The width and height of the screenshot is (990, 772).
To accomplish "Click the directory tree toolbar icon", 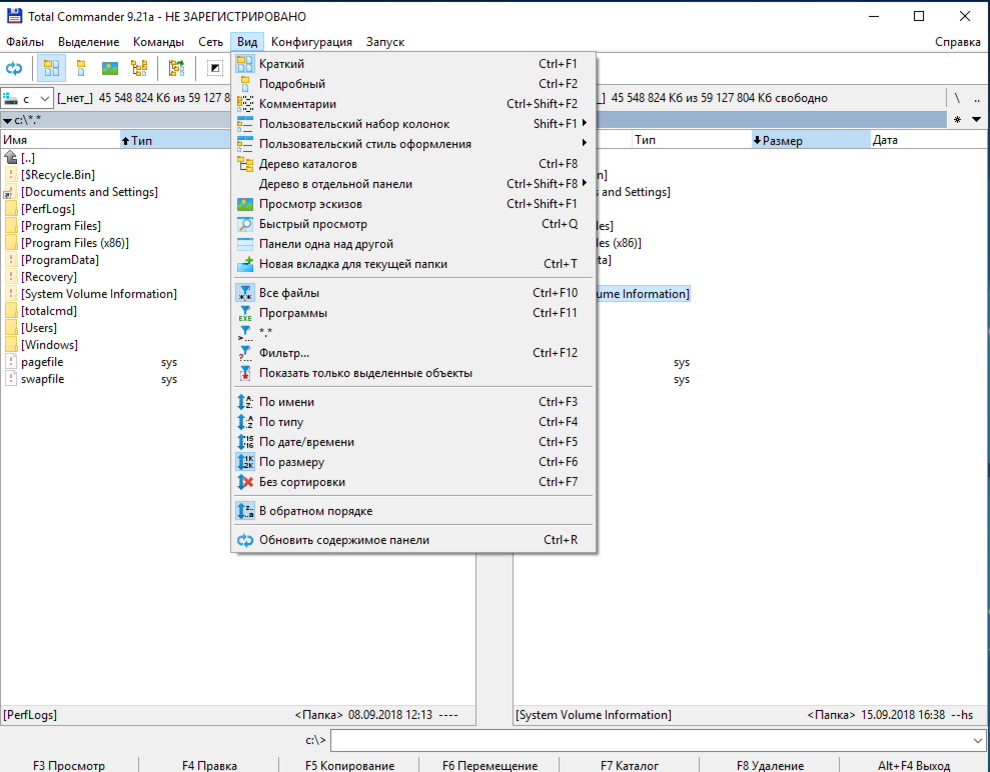I will [139, 68].
